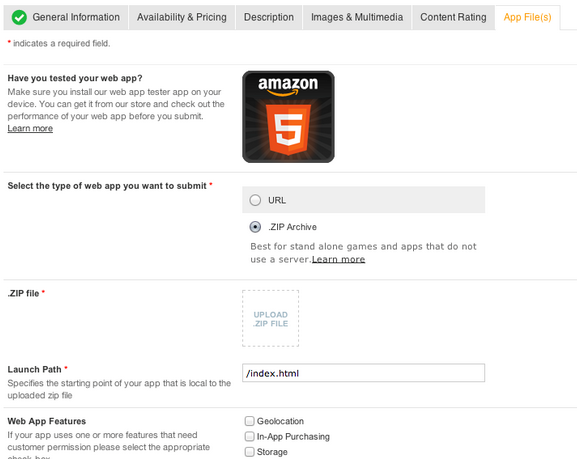Click the Amazon HTML5 web app tester icon
This screenshot has width=577, height=459.
tap(288, 117)
